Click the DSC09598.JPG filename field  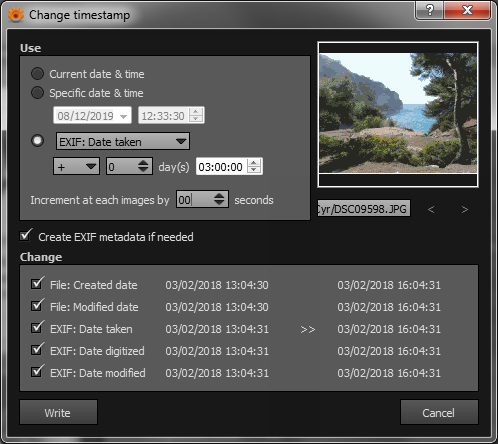point(364,209)
